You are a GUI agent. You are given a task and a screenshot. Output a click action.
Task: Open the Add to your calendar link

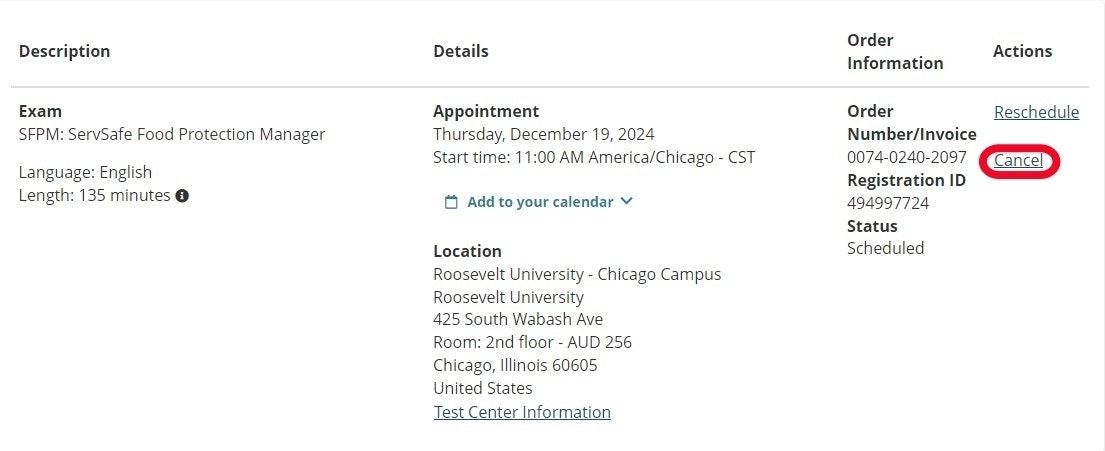540,202
